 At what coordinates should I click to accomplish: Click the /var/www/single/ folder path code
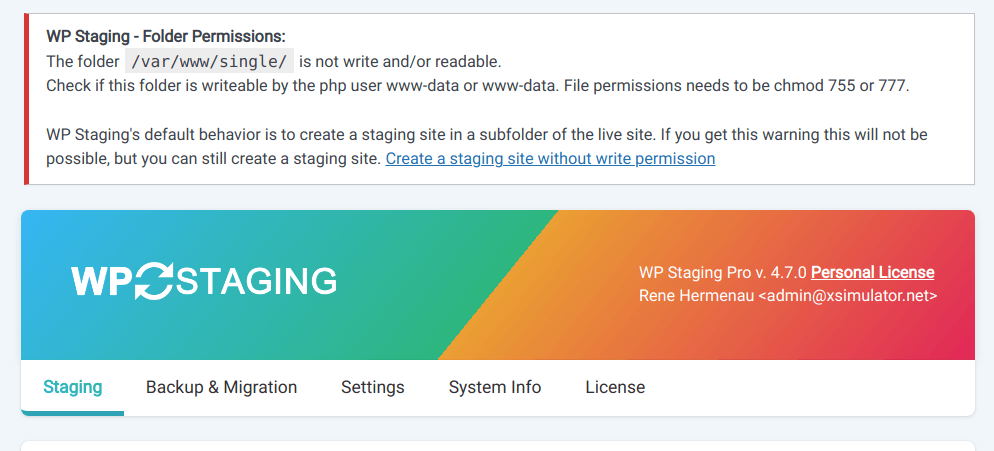point(210,62)
